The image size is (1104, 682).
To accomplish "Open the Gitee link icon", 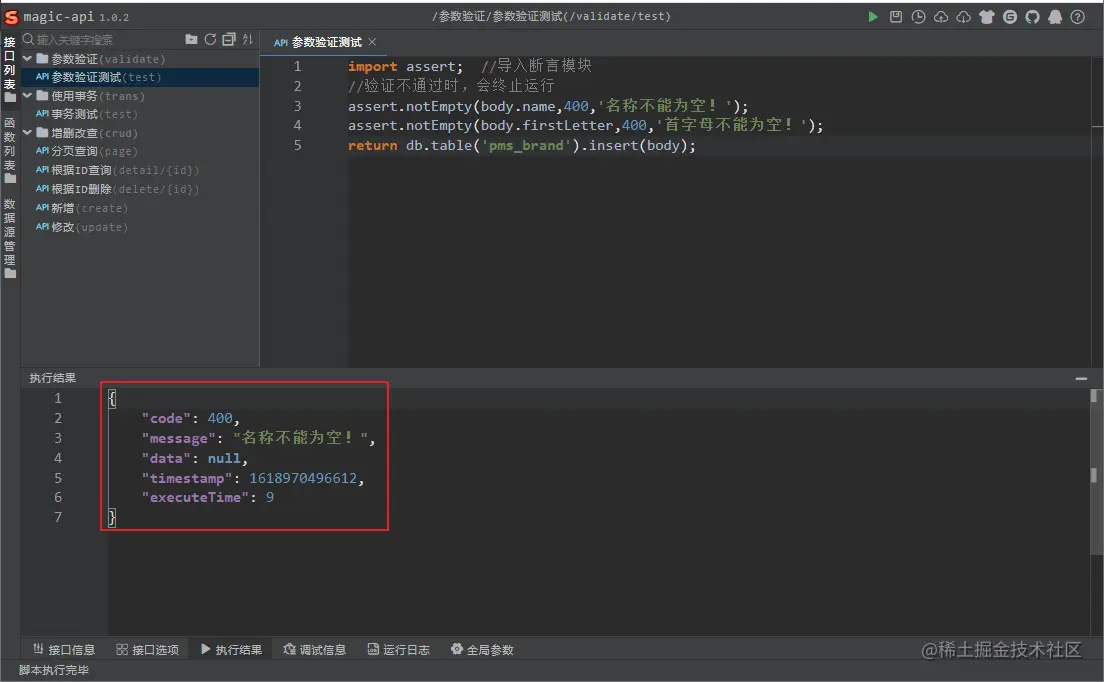I will 1010,17.
